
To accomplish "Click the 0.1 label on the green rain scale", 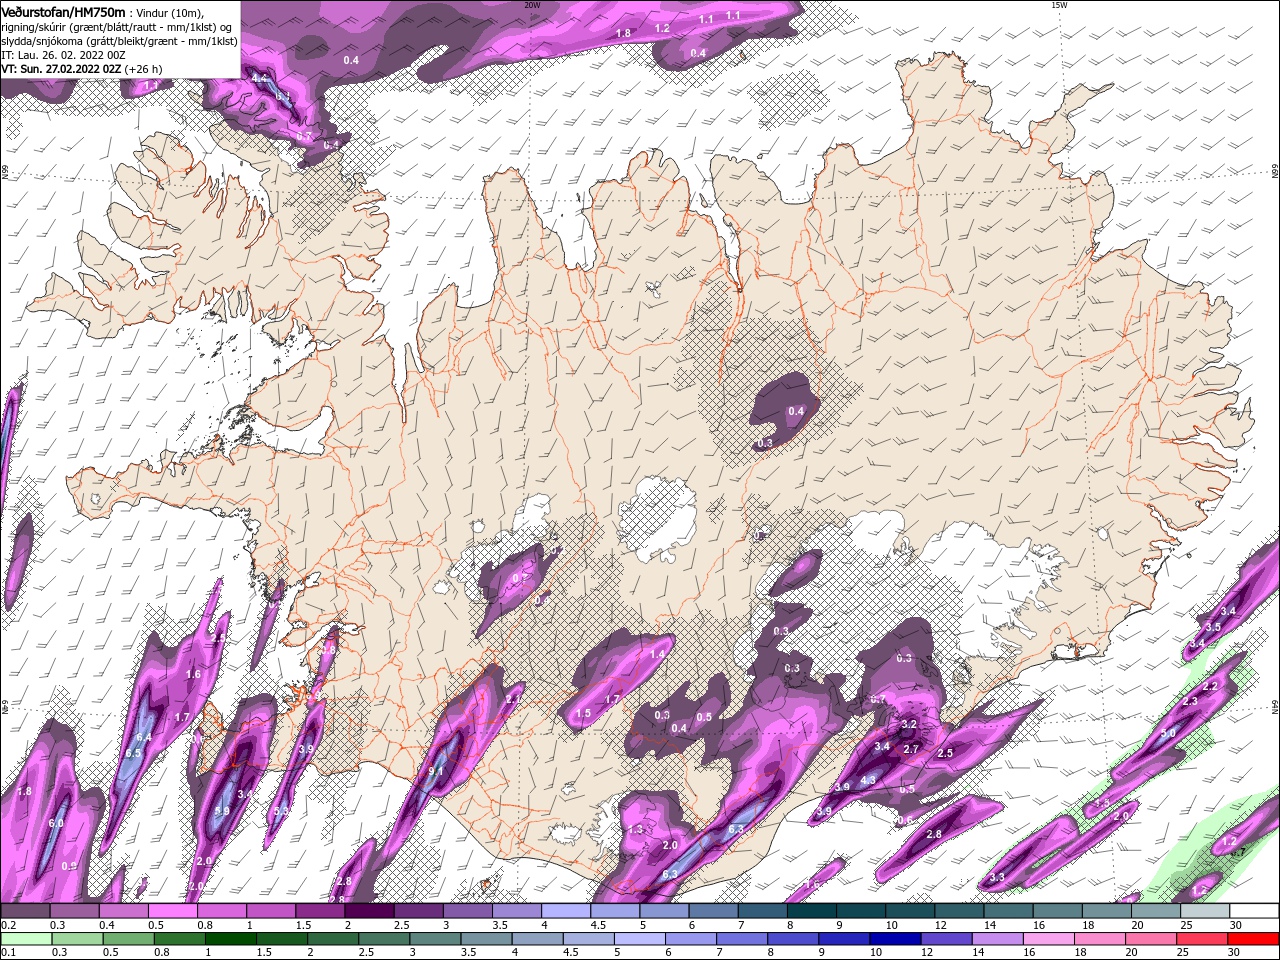I will 8,953.
